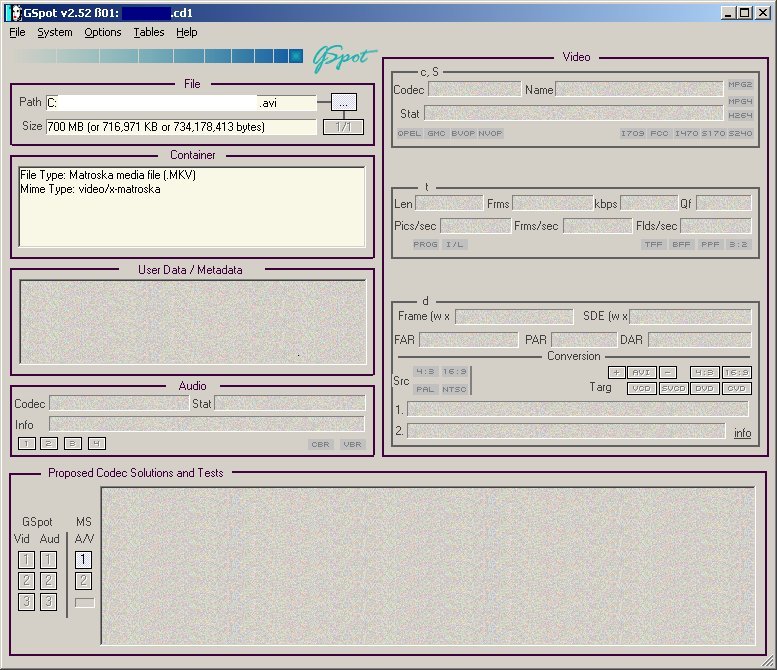This screenshot has width=777, height=670.
Task: Click the GMC indicator
Action: [x=436, y=133]
